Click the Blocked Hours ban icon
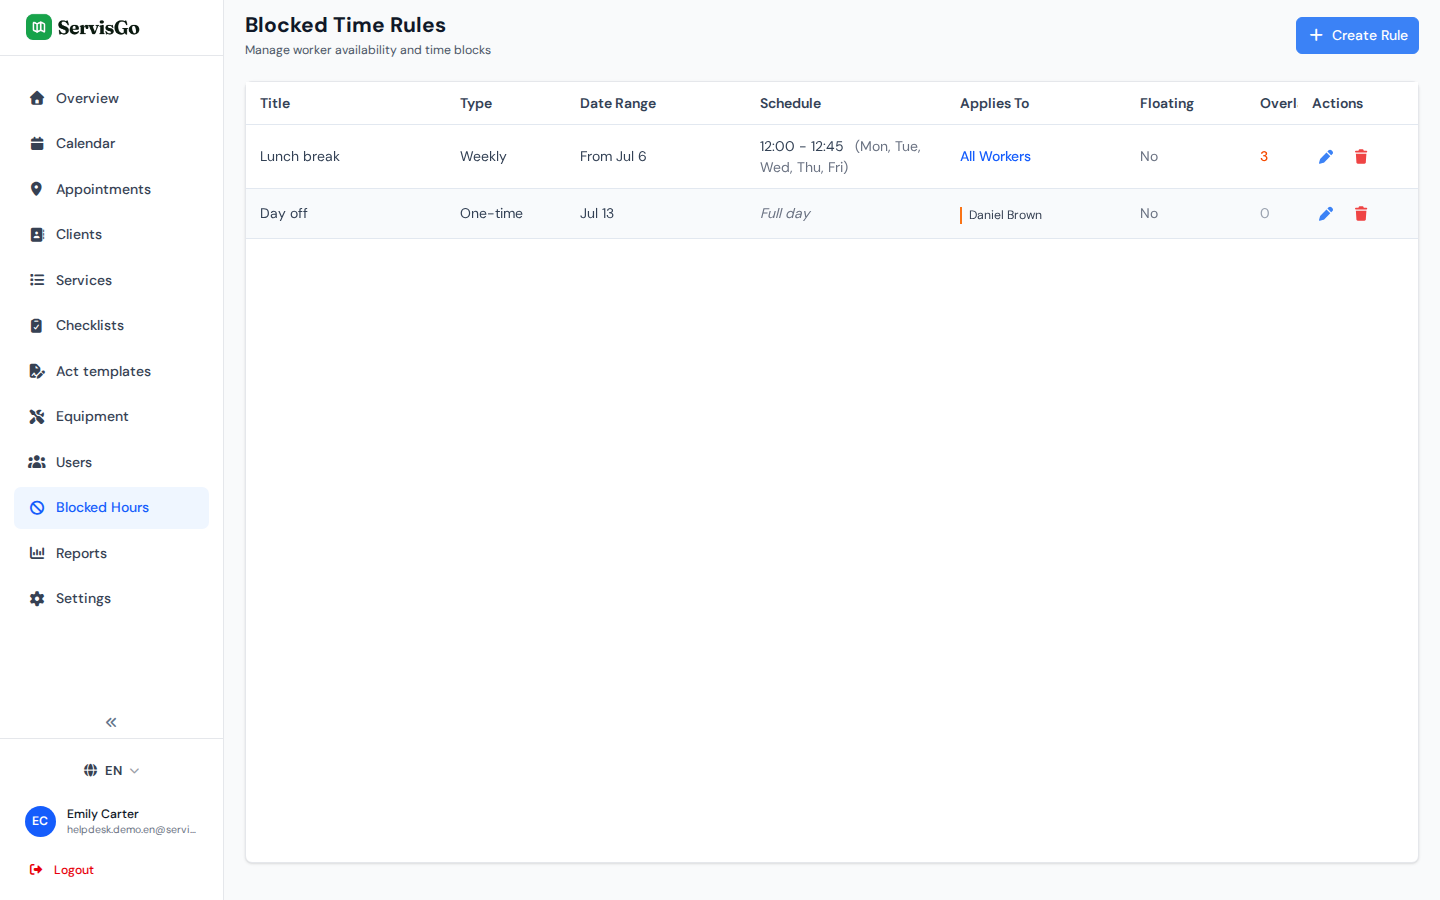Viewport: 1440px width, 900px height. point(37,508)
